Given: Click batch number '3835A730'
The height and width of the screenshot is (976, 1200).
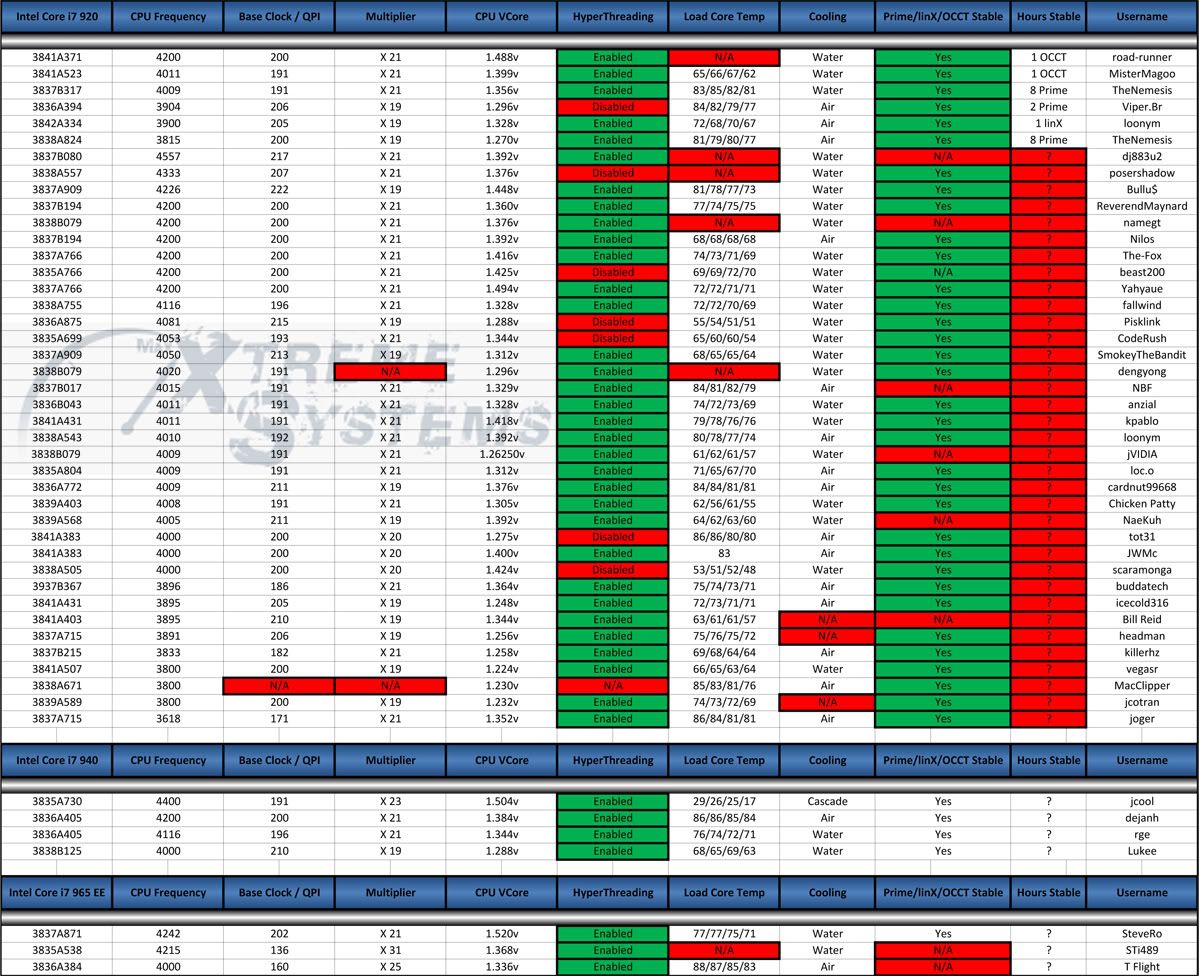Looking at the screenshot, I should (56, 802).
